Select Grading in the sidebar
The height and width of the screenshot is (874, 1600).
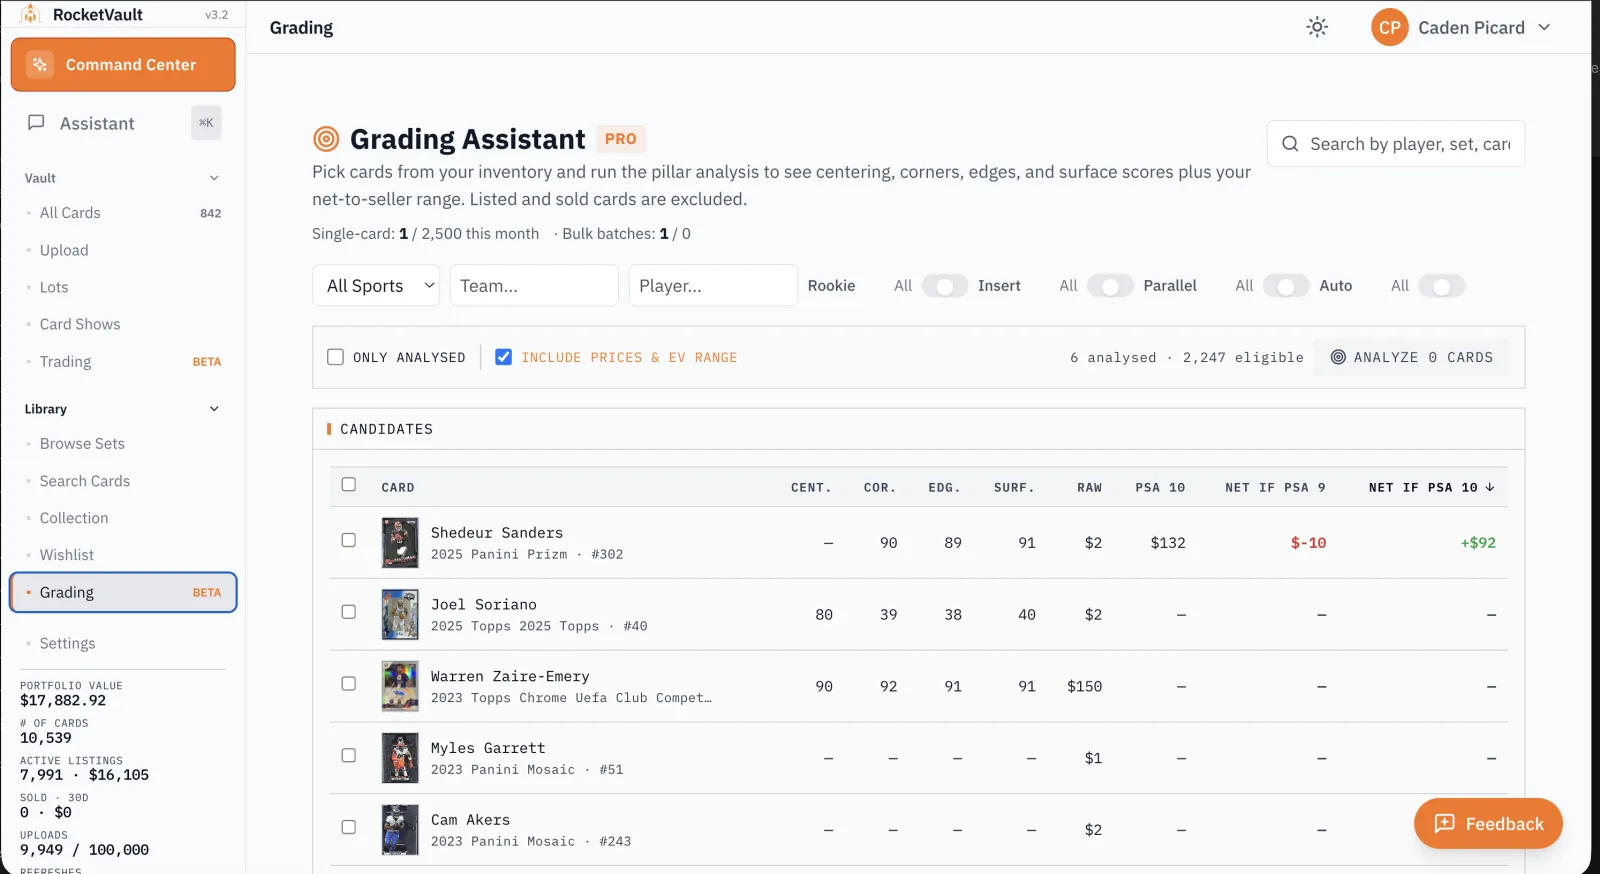tap(123, 592)
